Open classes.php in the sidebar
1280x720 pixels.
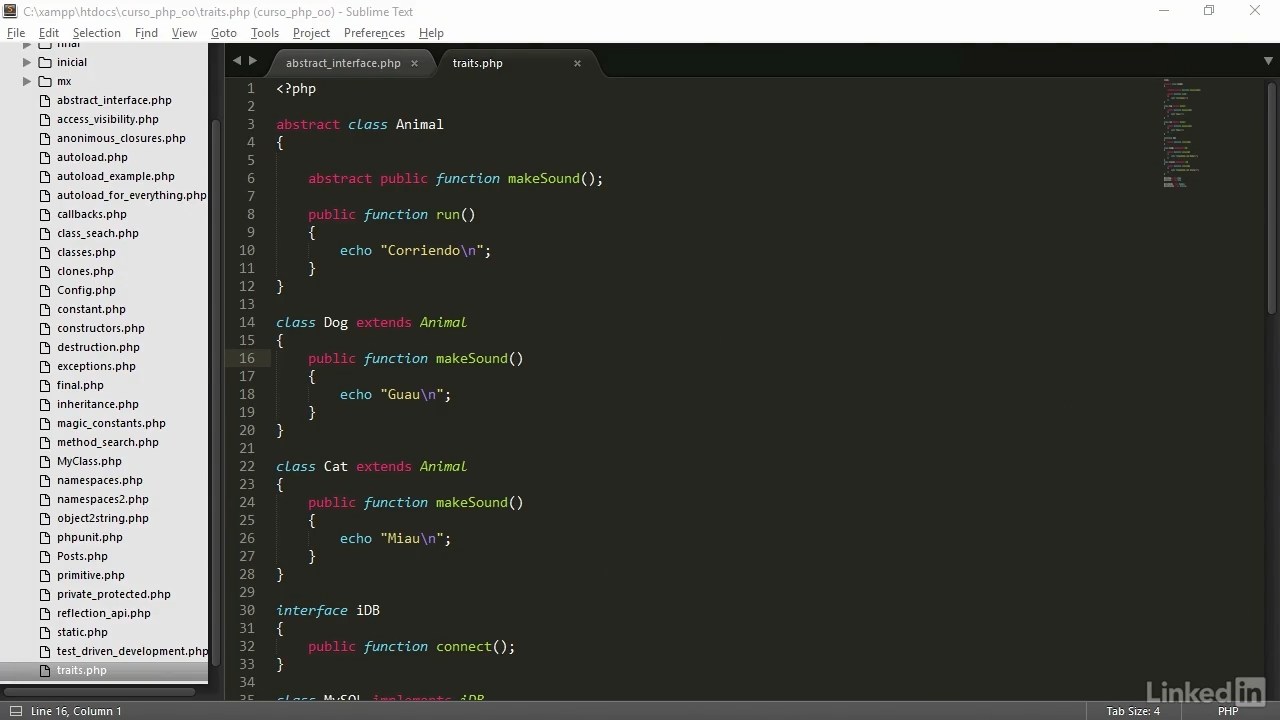(x=86, y=252)
